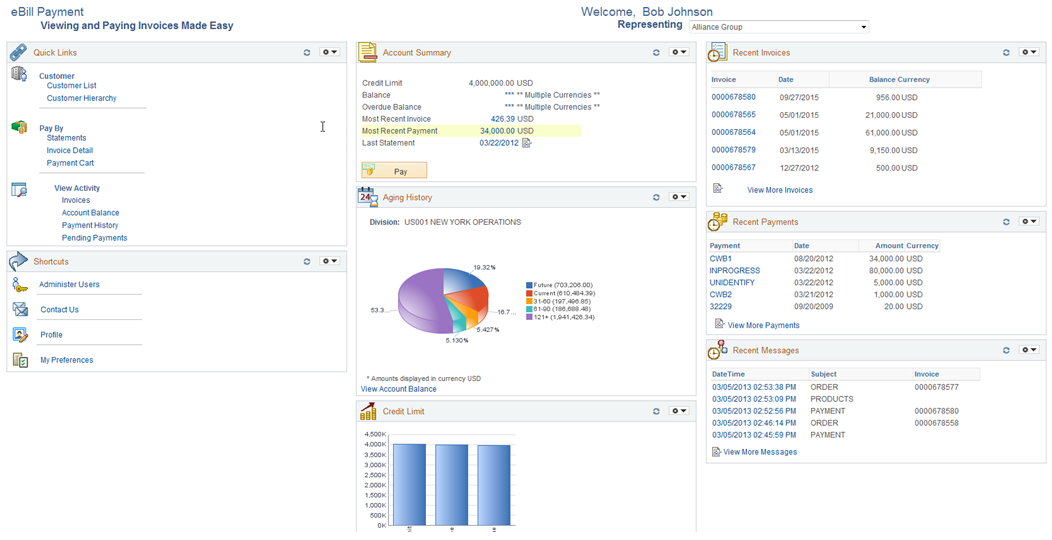Viewport: 1052px width, 540px height.
Task: Open payment INPROGRESS
Action: (x=735, y=270)
